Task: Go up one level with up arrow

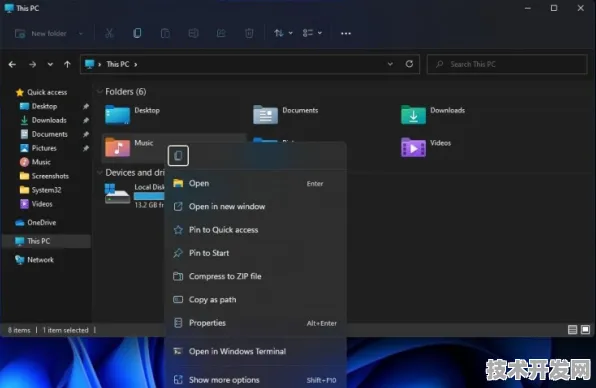Action: (x=67, y=65)
